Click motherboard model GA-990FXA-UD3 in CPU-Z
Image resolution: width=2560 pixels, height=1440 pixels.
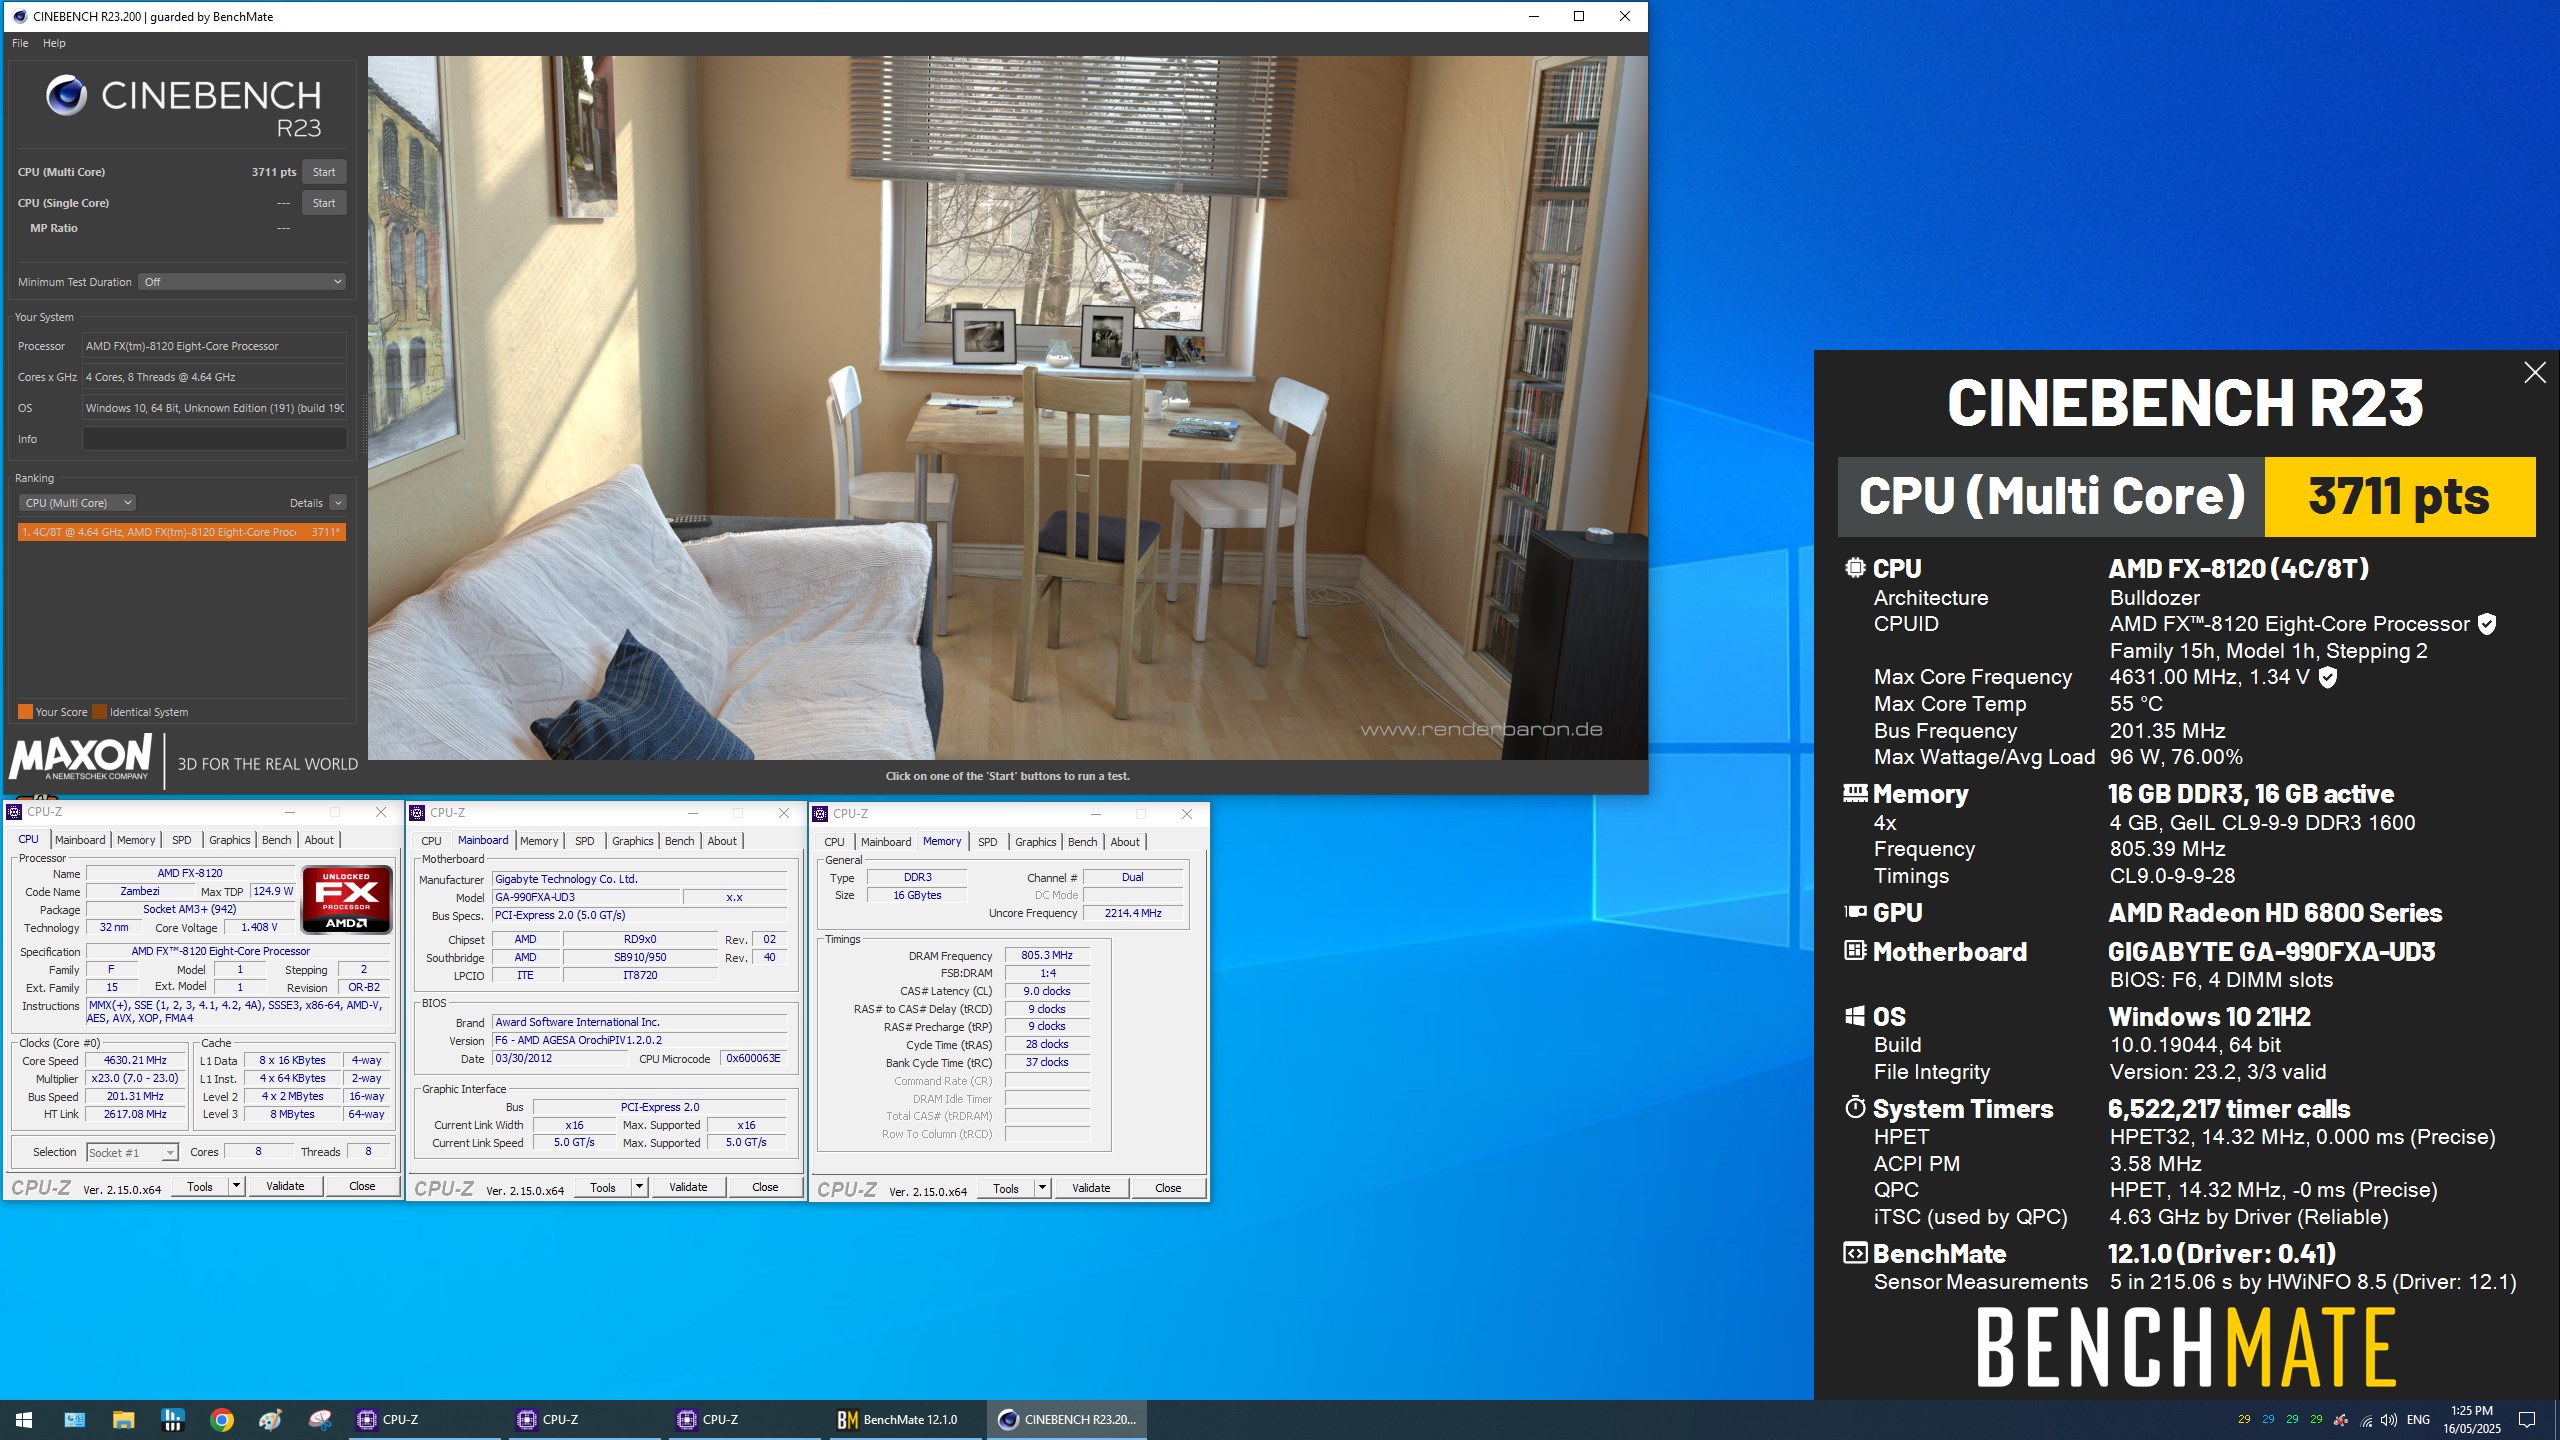[x=585, y=897]
